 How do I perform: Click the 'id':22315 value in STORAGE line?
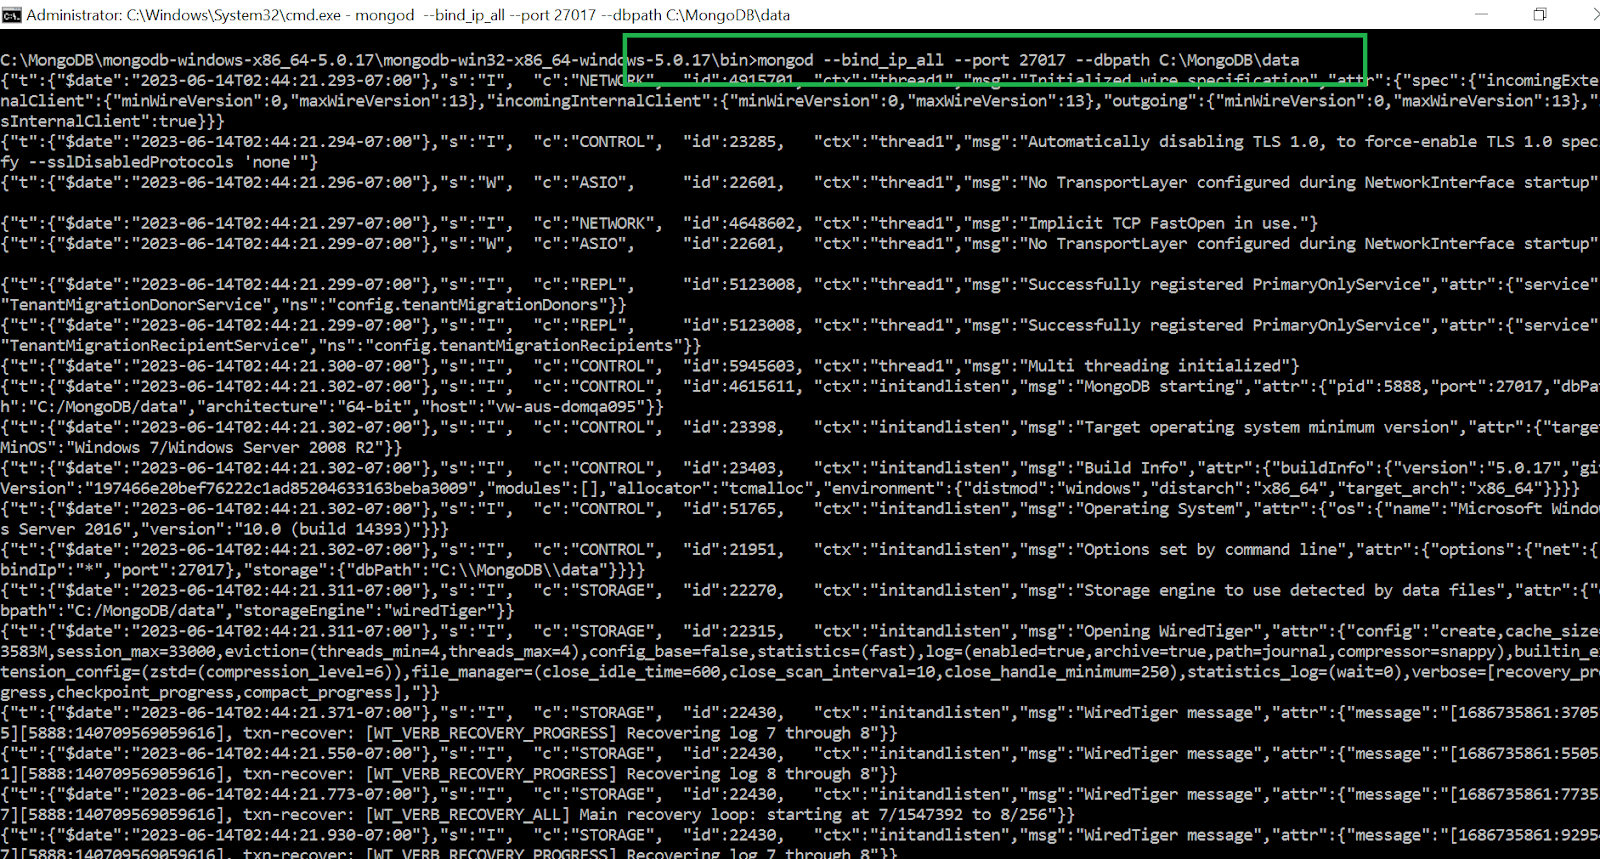point(731,631)
